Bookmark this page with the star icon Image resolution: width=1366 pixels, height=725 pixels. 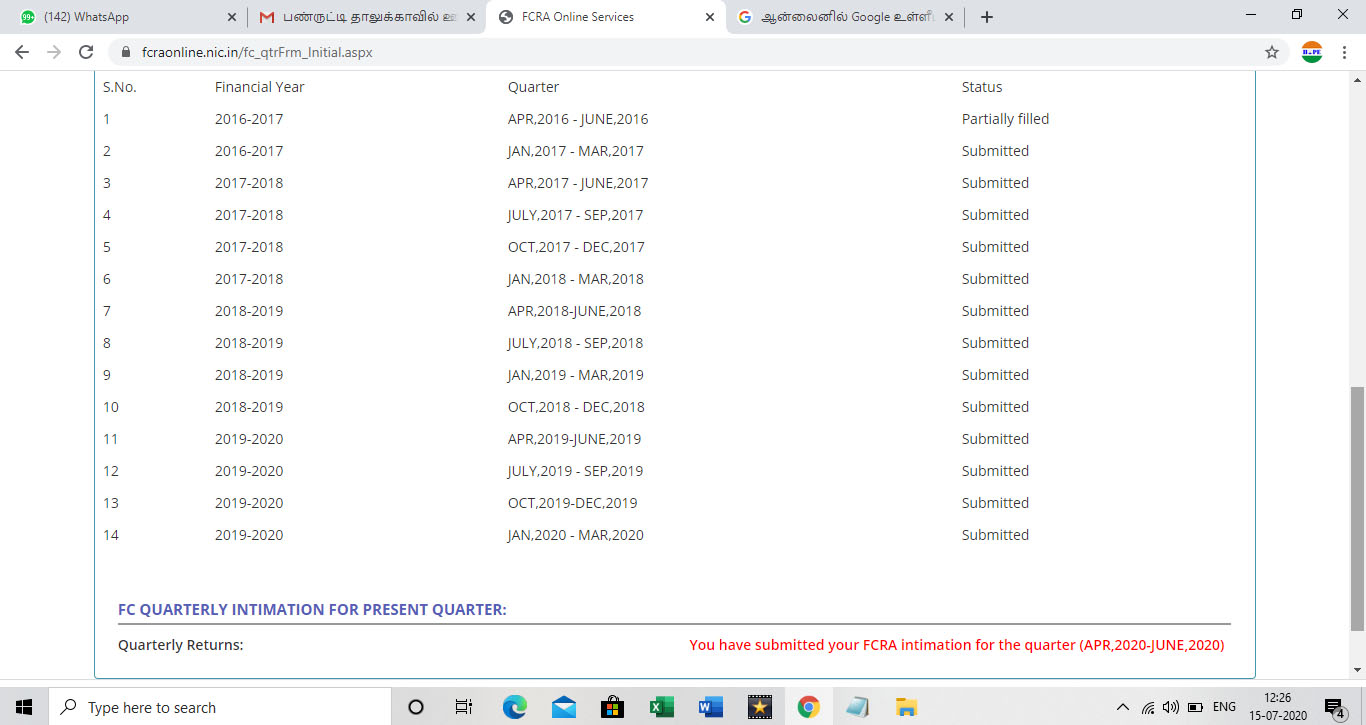[1272, 52]
